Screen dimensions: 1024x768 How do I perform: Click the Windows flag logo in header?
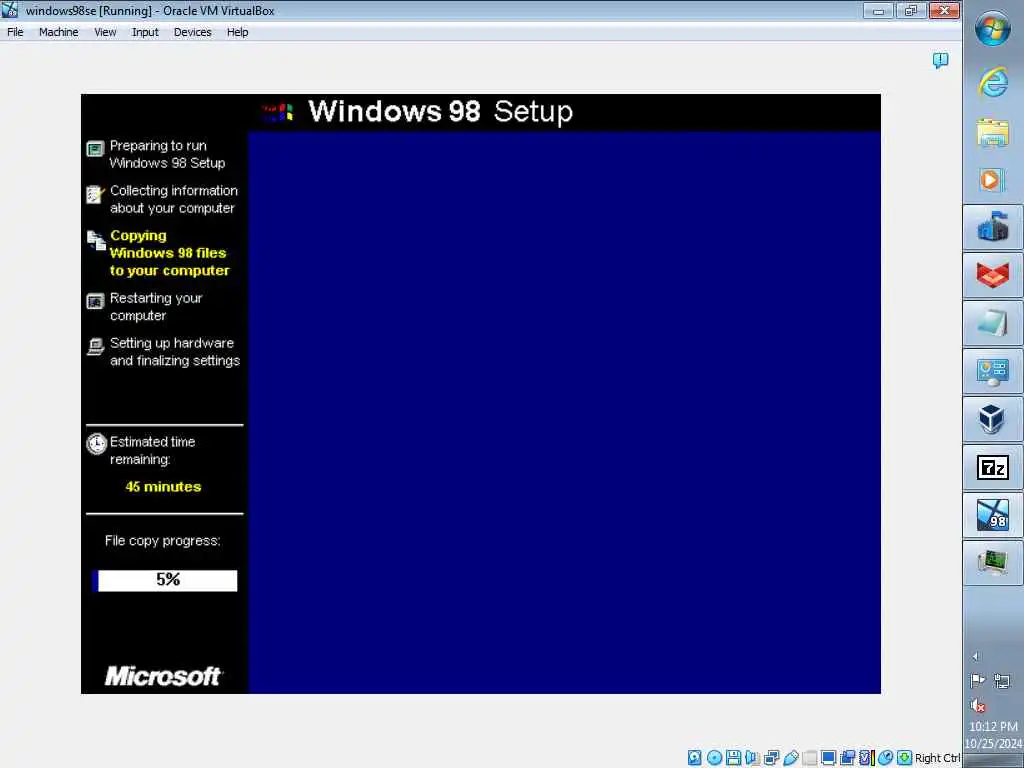tap(279, 112)
